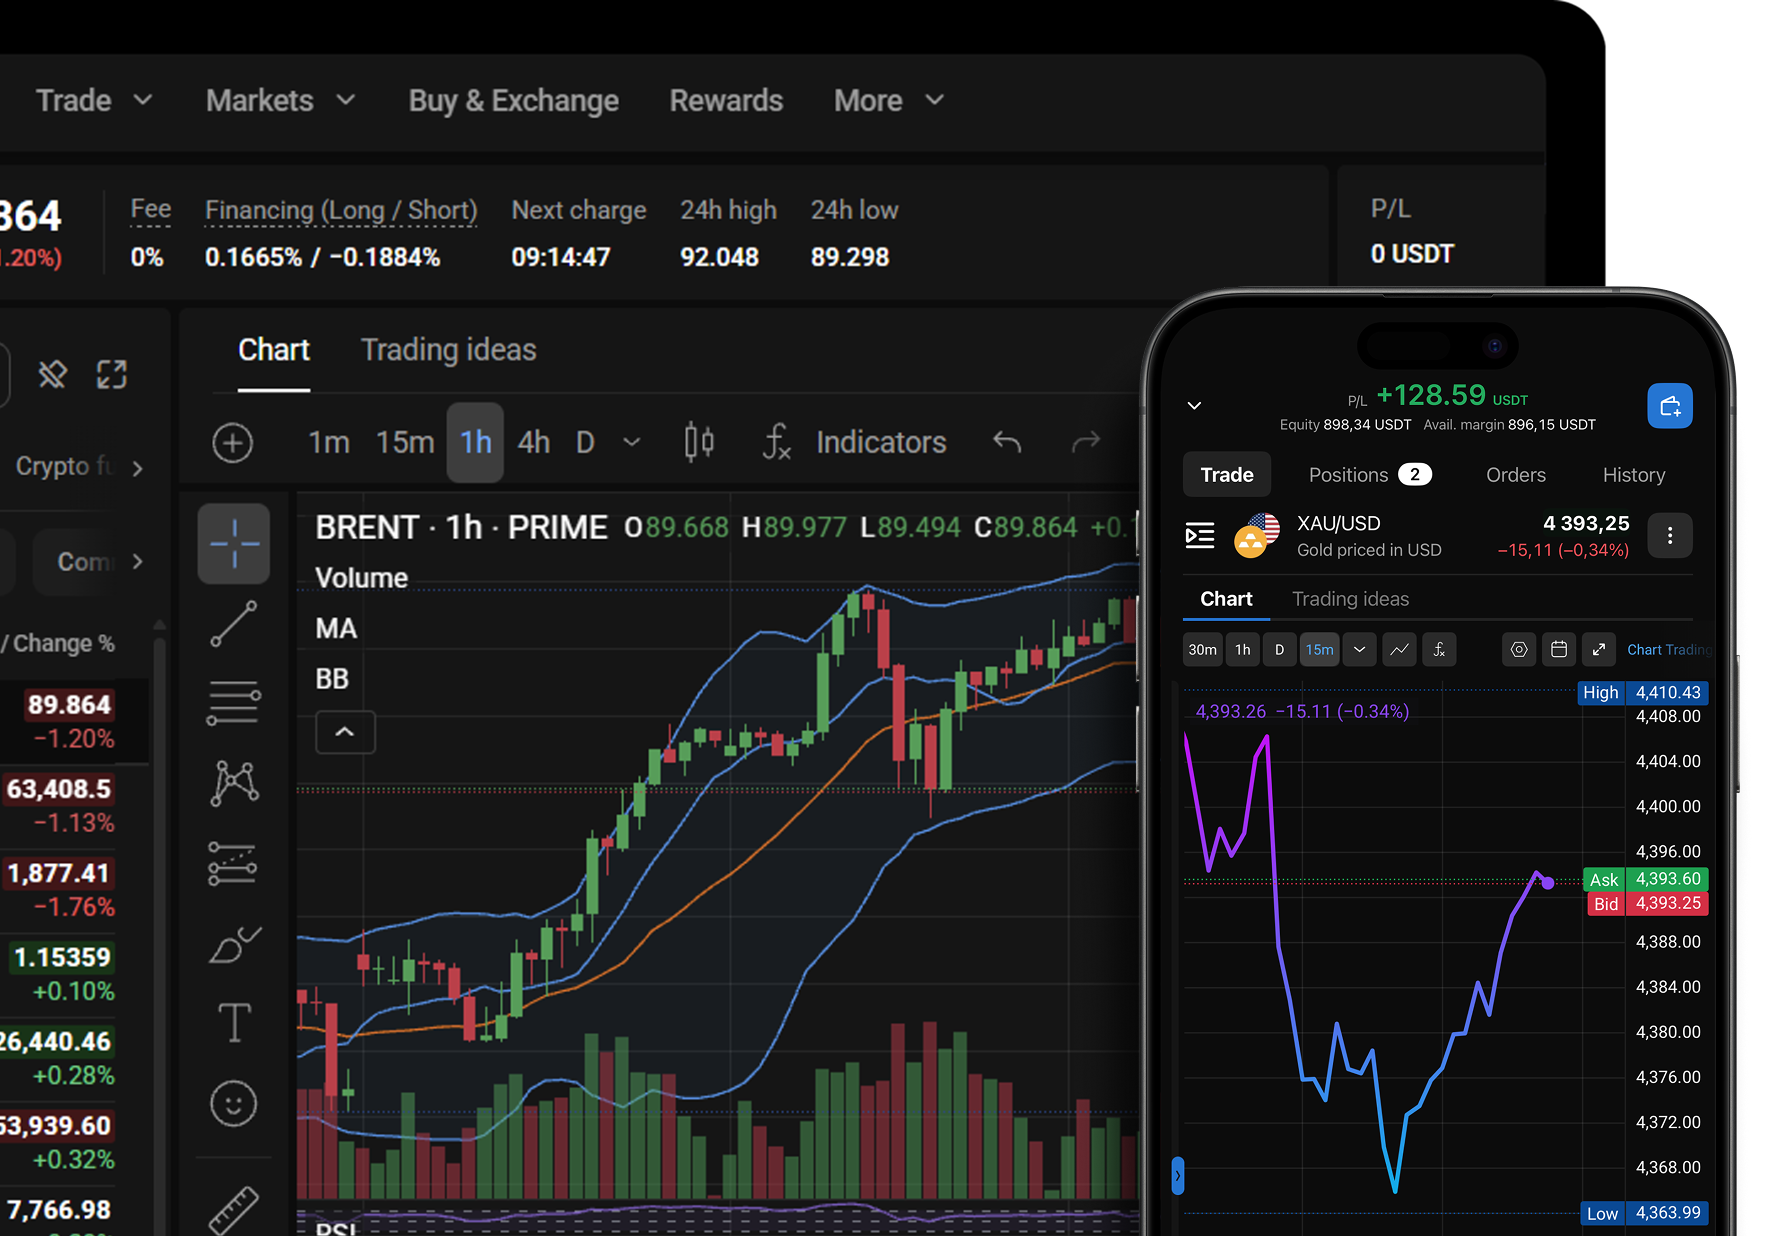Select 1h timeframe on phone chart
Viewport: 1781px width, 1236px height.
[x=1242, y=650]
